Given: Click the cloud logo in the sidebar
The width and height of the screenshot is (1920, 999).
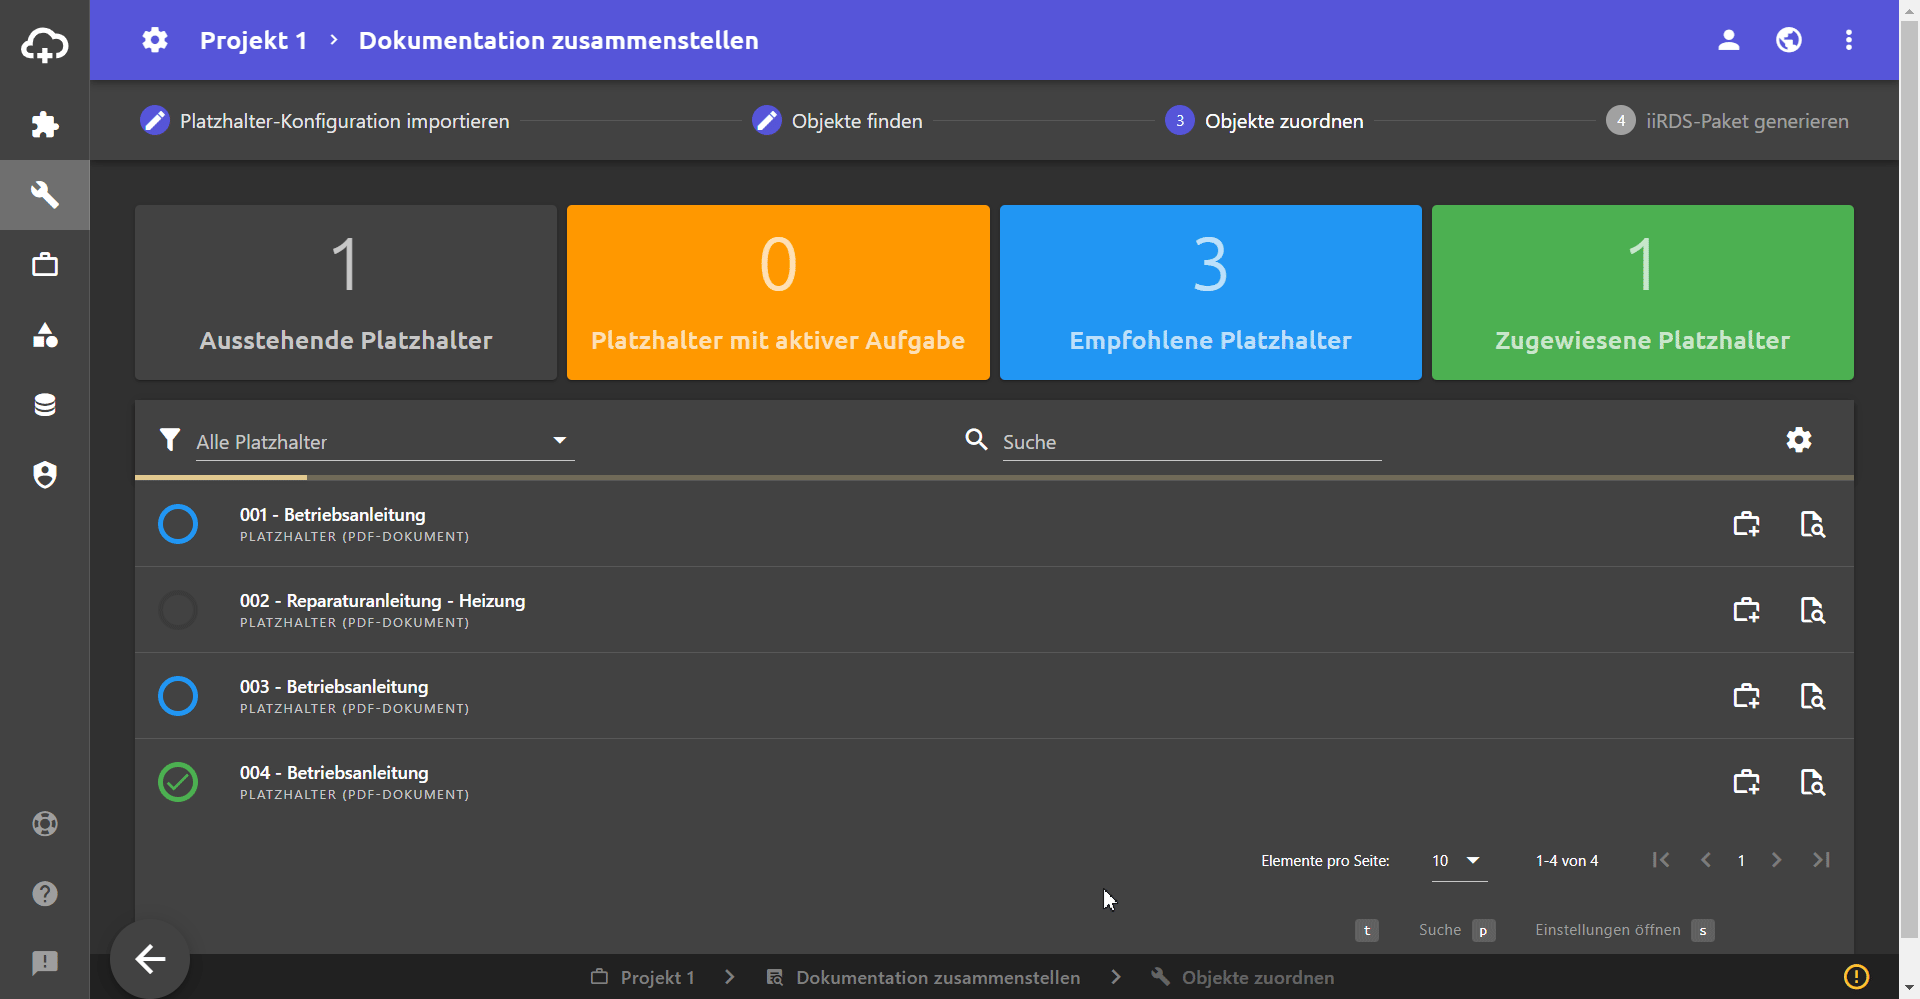Looking at the screenshot, I should coord(45,45).
